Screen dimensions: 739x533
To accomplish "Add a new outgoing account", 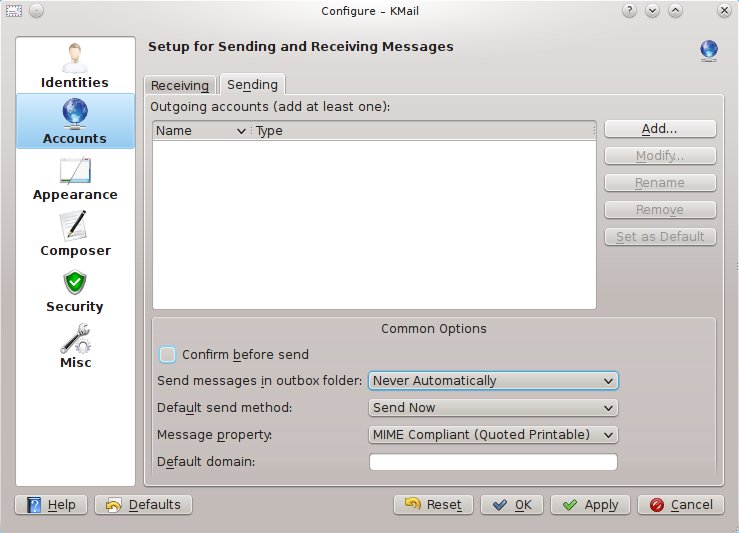I will coord(660,129).
